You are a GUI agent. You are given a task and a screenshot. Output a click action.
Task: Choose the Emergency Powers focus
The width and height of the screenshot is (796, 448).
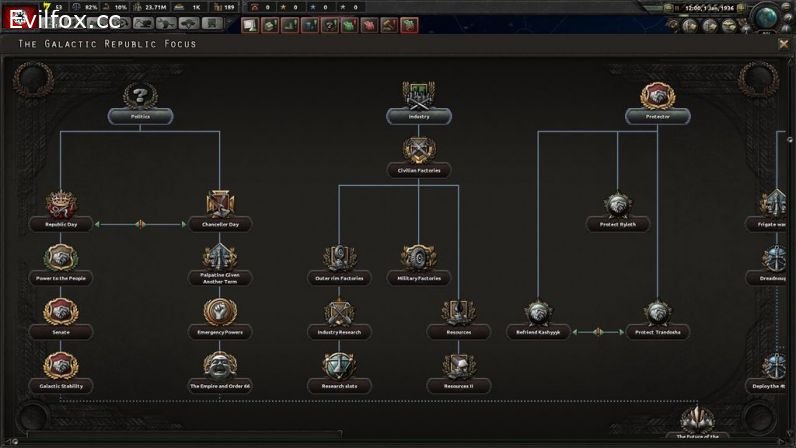click(220, 314)
